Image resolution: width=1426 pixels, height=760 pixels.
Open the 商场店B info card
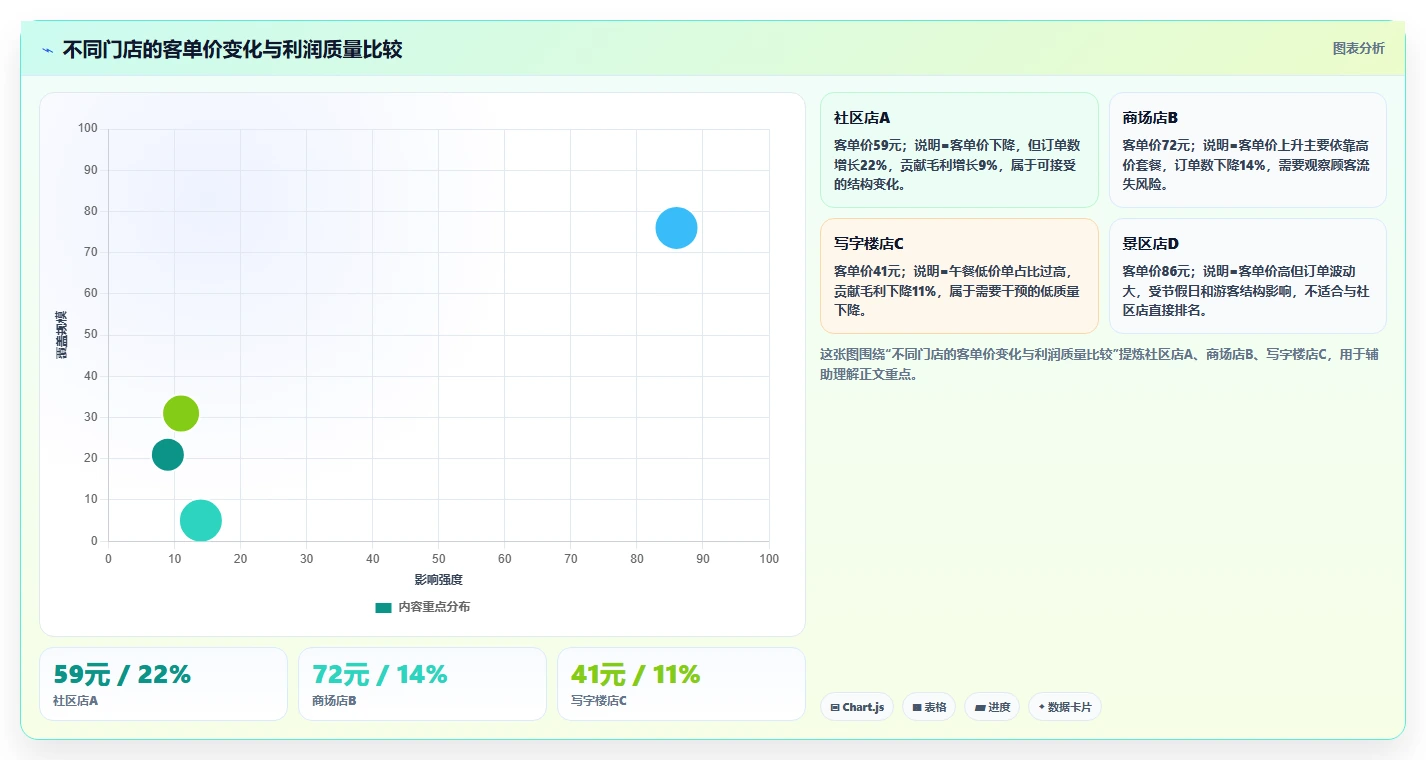coord(1247,150)
